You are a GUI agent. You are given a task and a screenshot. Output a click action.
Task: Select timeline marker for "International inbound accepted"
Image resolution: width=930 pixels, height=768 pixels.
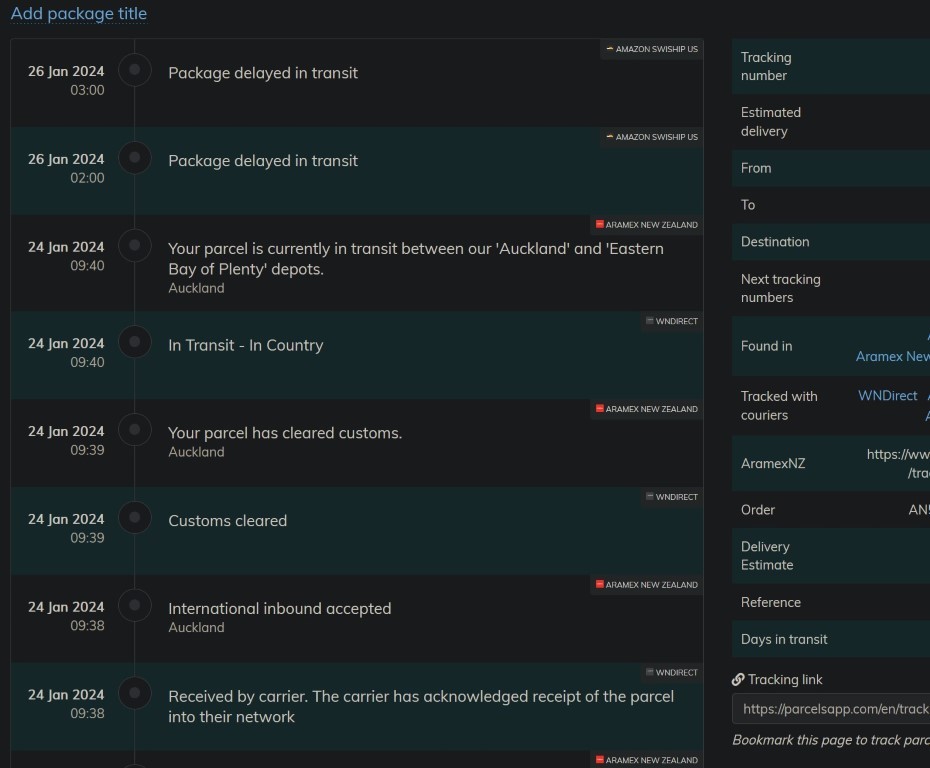[x=135, y=606]
